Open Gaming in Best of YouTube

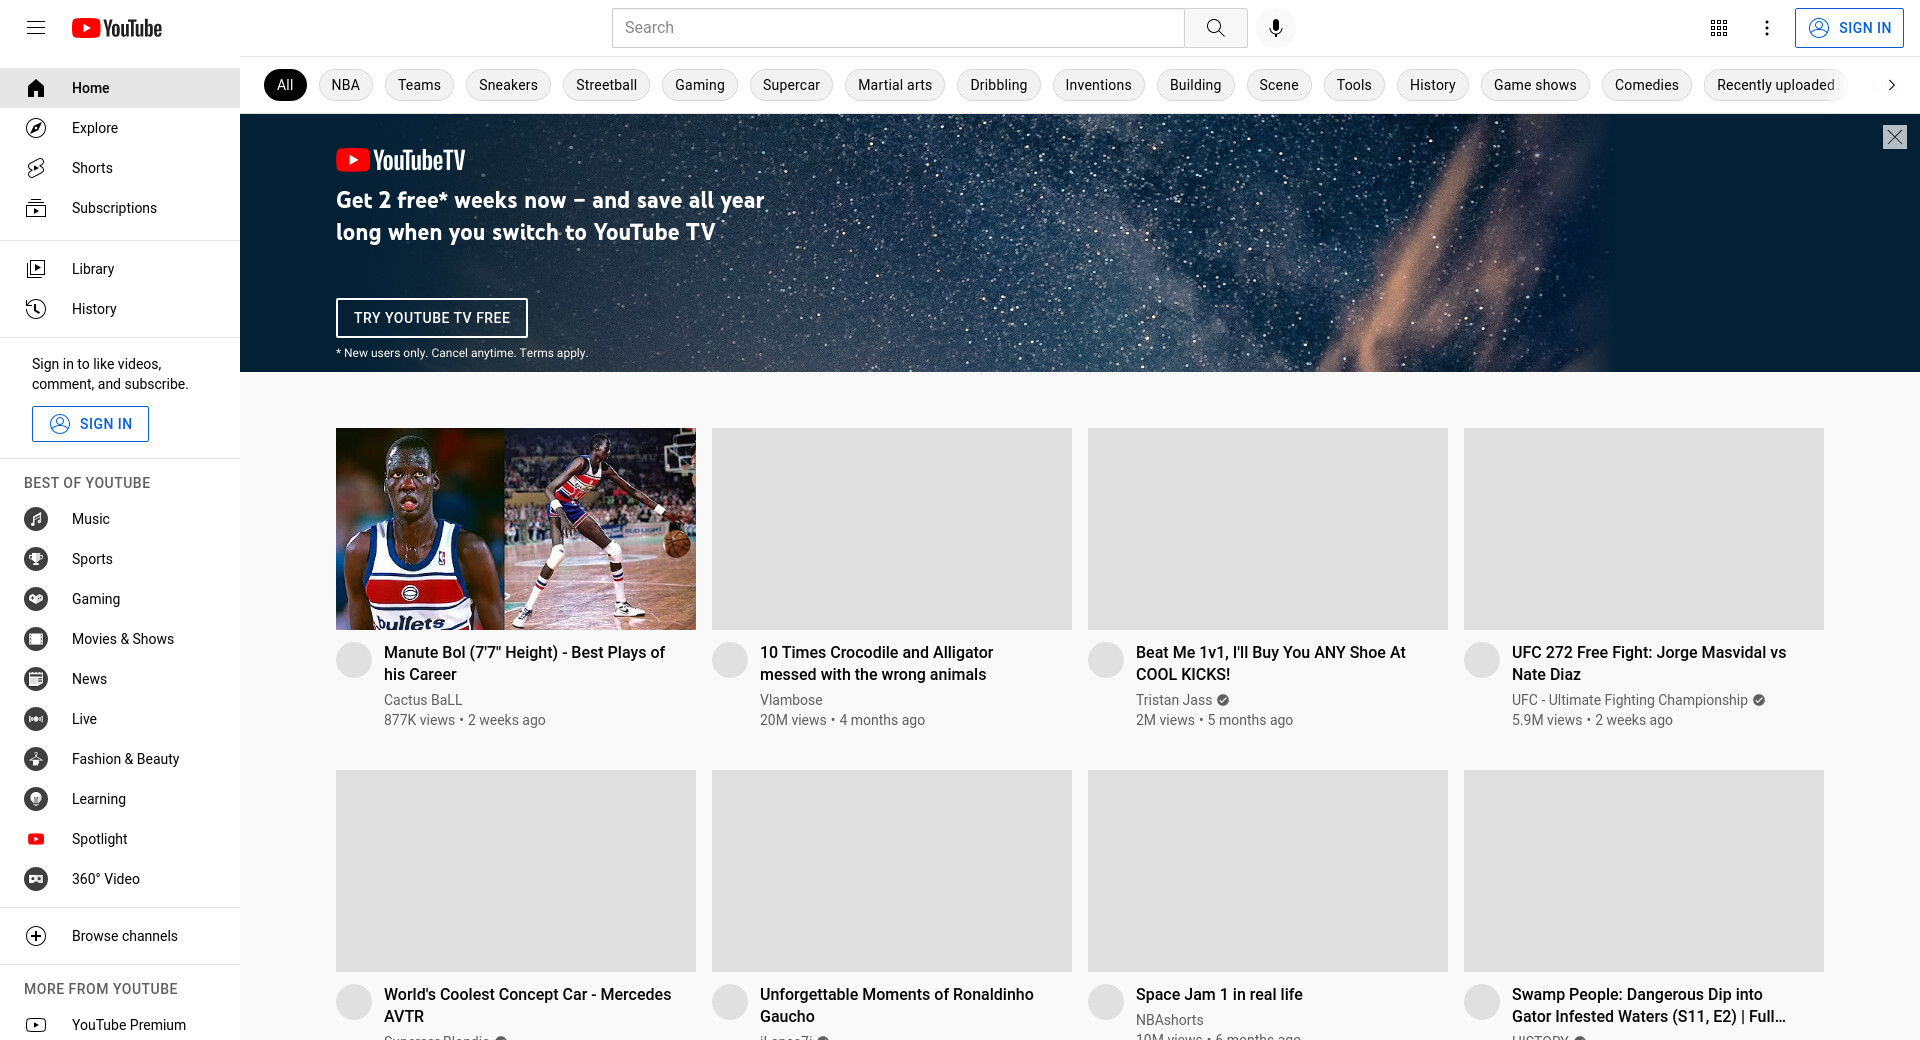click(x=120, y=599)
